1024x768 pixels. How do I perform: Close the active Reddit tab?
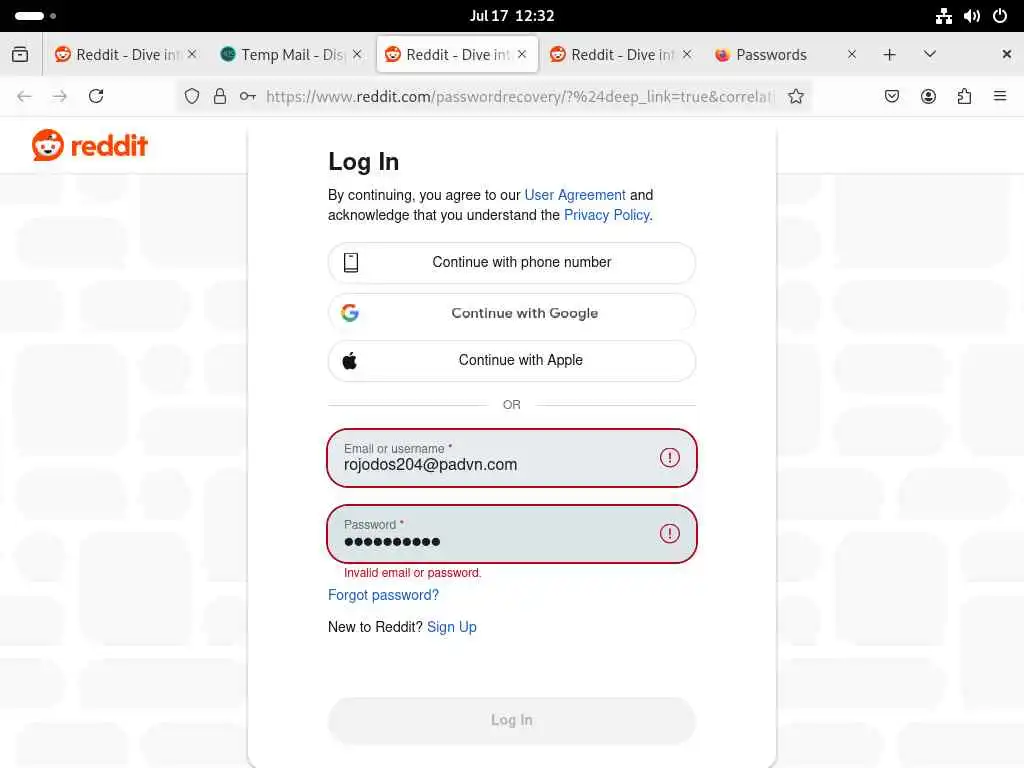[x=522, y=55]
